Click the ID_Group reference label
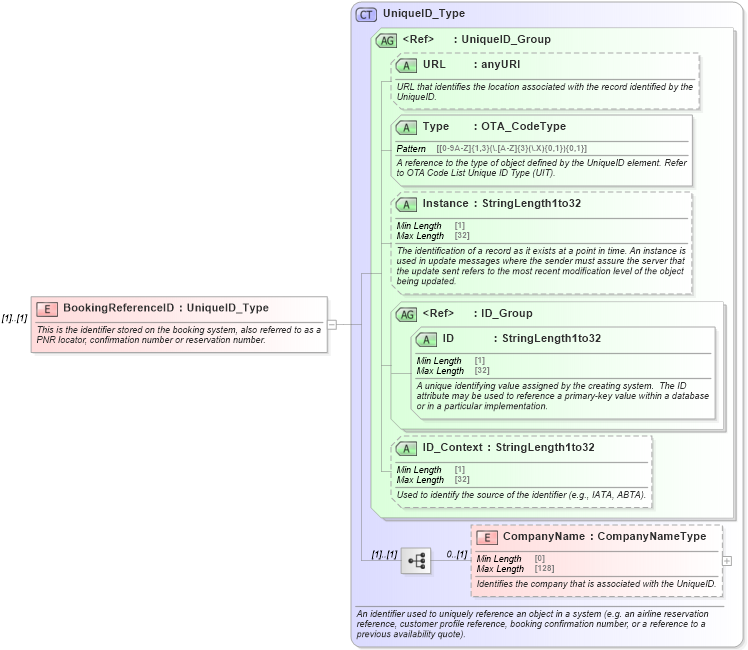748x650 pixels. (x=507, y=313)
